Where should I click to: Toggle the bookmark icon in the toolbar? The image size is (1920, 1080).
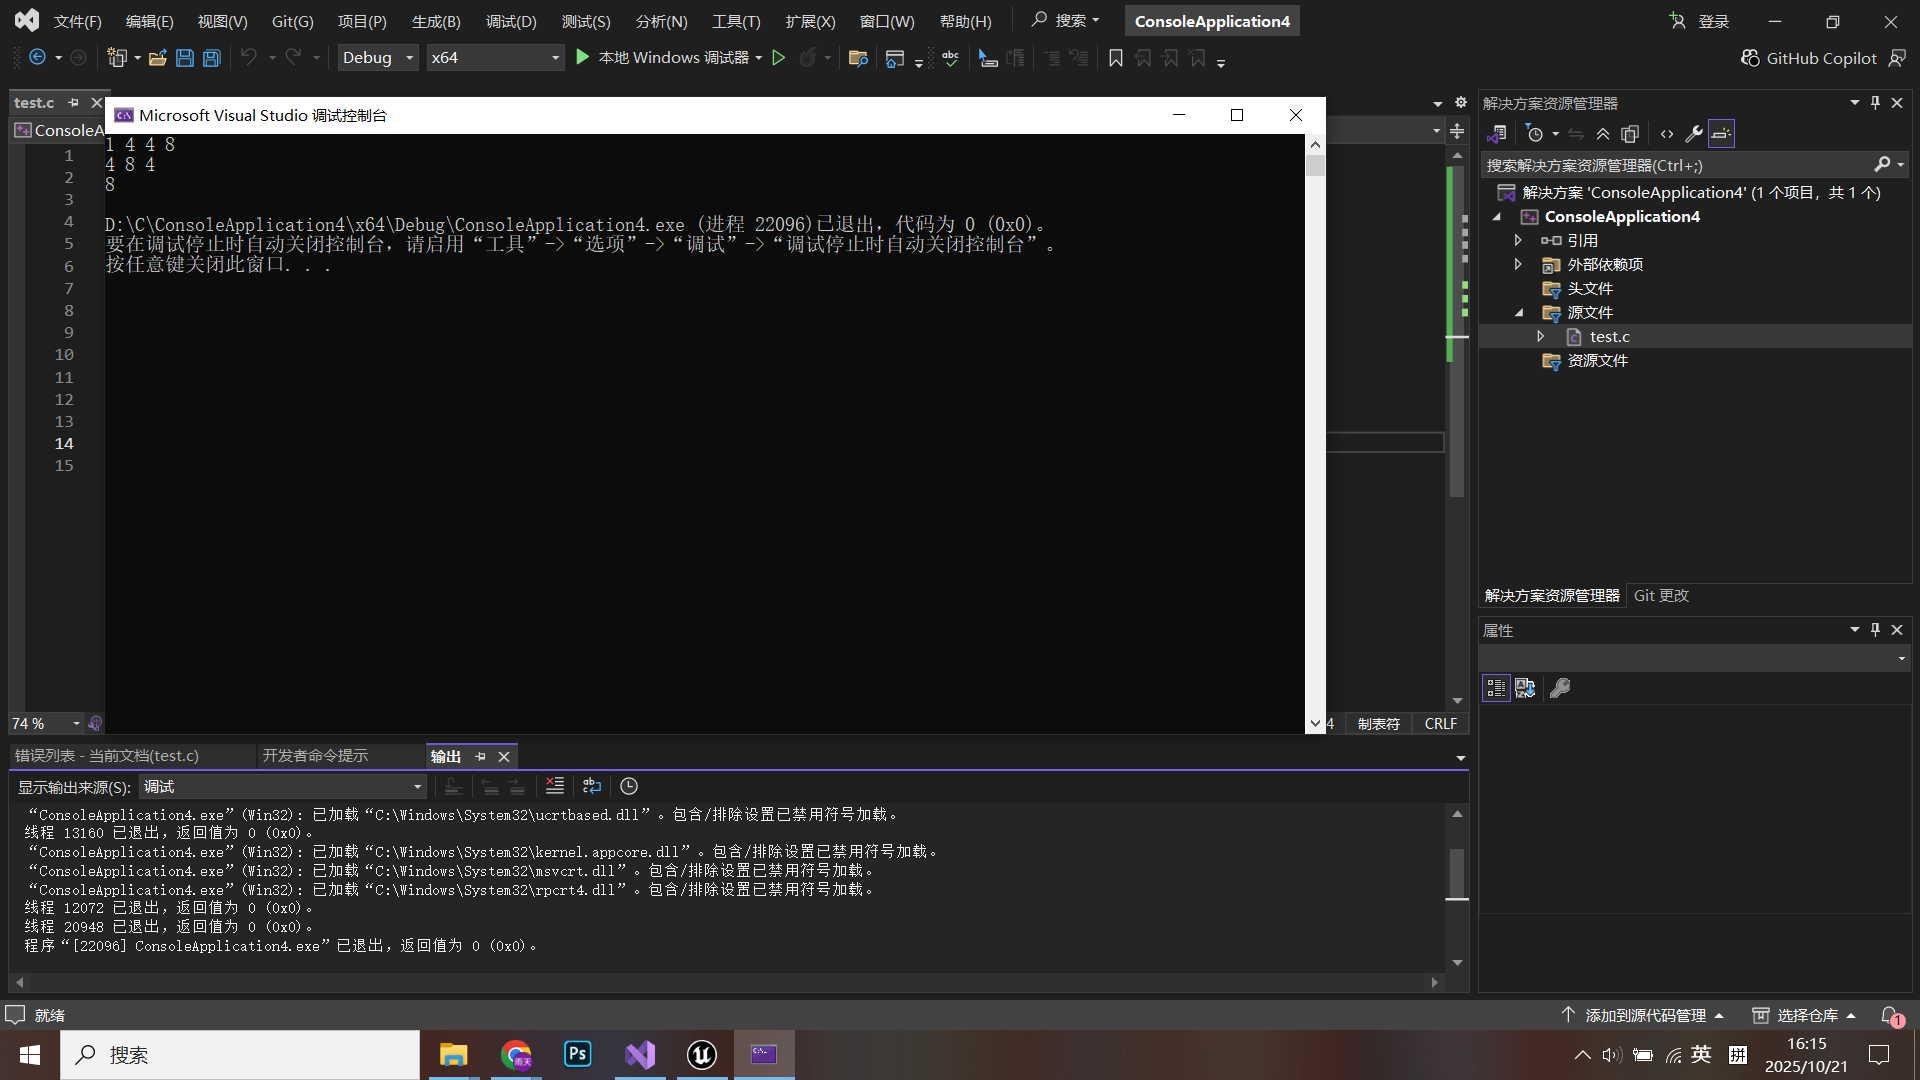pos(1116,58)
